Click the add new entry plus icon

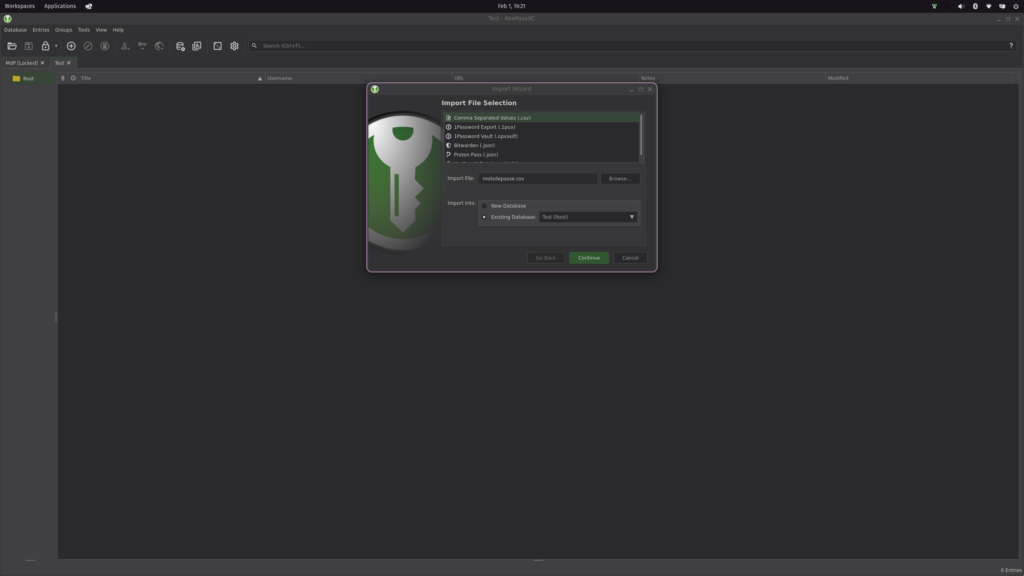click(71, 46)
